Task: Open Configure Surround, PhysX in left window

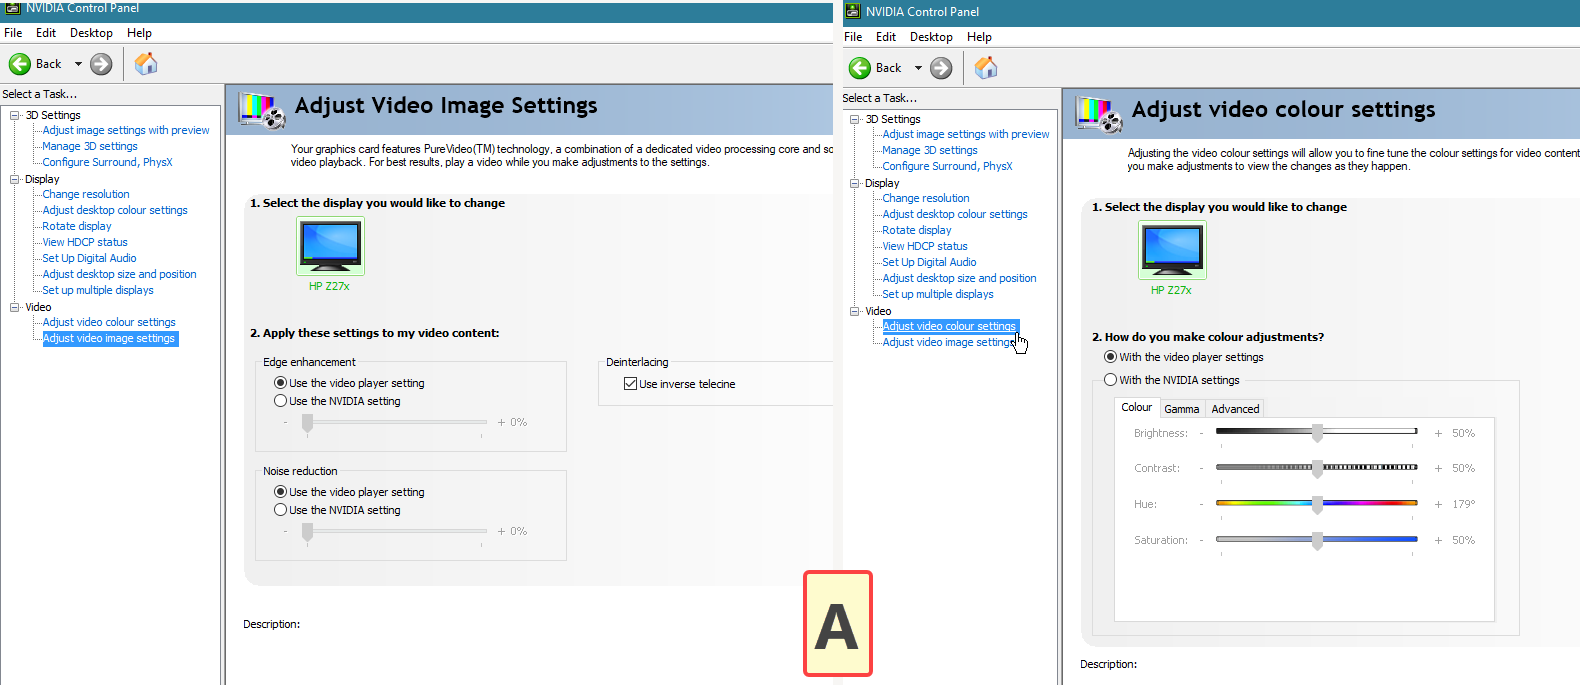Action: click(x=107, y=162)
